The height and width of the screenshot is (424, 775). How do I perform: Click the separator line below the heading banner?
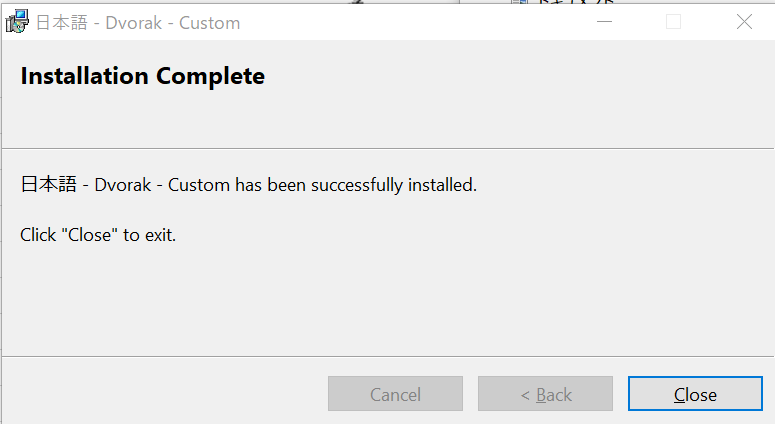pos(388,148)
